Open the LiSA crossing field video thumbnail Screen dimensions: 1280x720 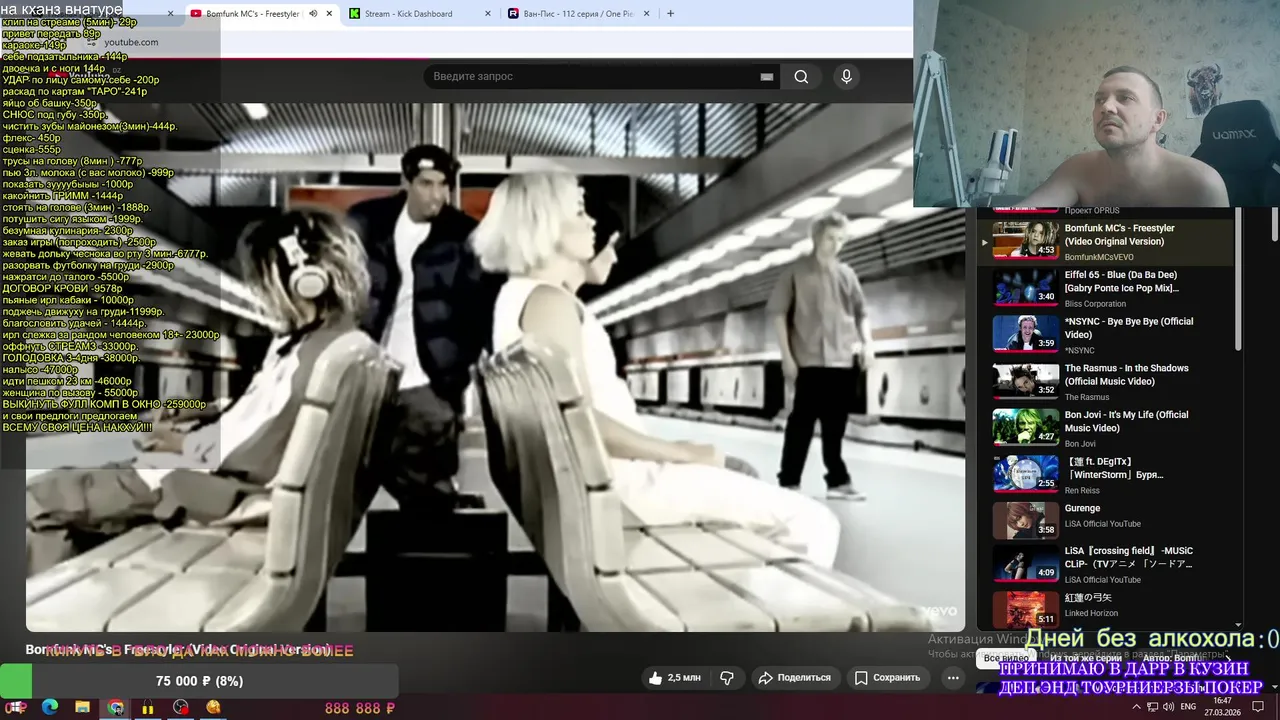[1025, 563]
